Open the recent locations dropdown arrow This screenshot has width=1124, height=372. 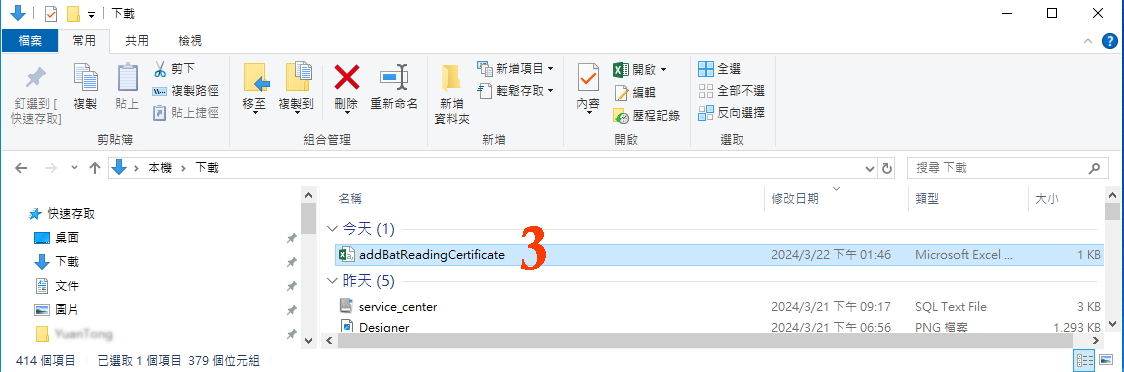tap(75, 168)
